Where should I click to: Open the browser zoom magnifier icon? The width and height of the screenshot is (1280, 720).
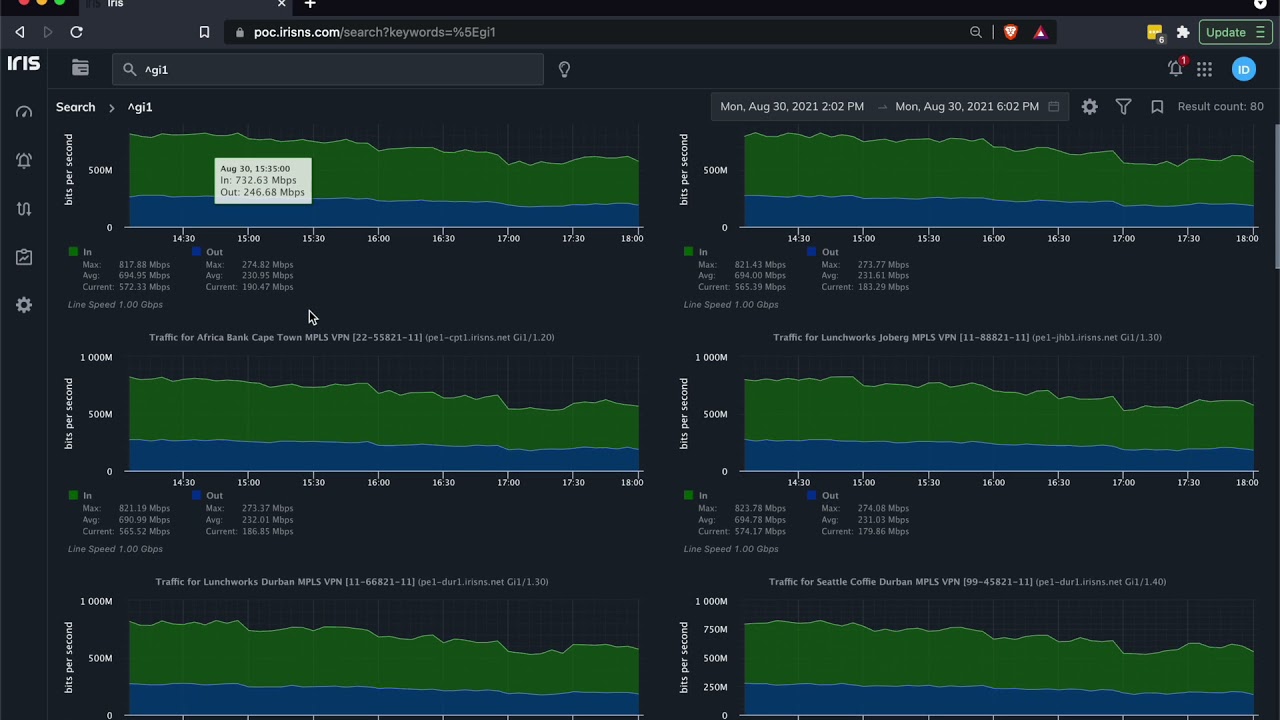(976, 32)
